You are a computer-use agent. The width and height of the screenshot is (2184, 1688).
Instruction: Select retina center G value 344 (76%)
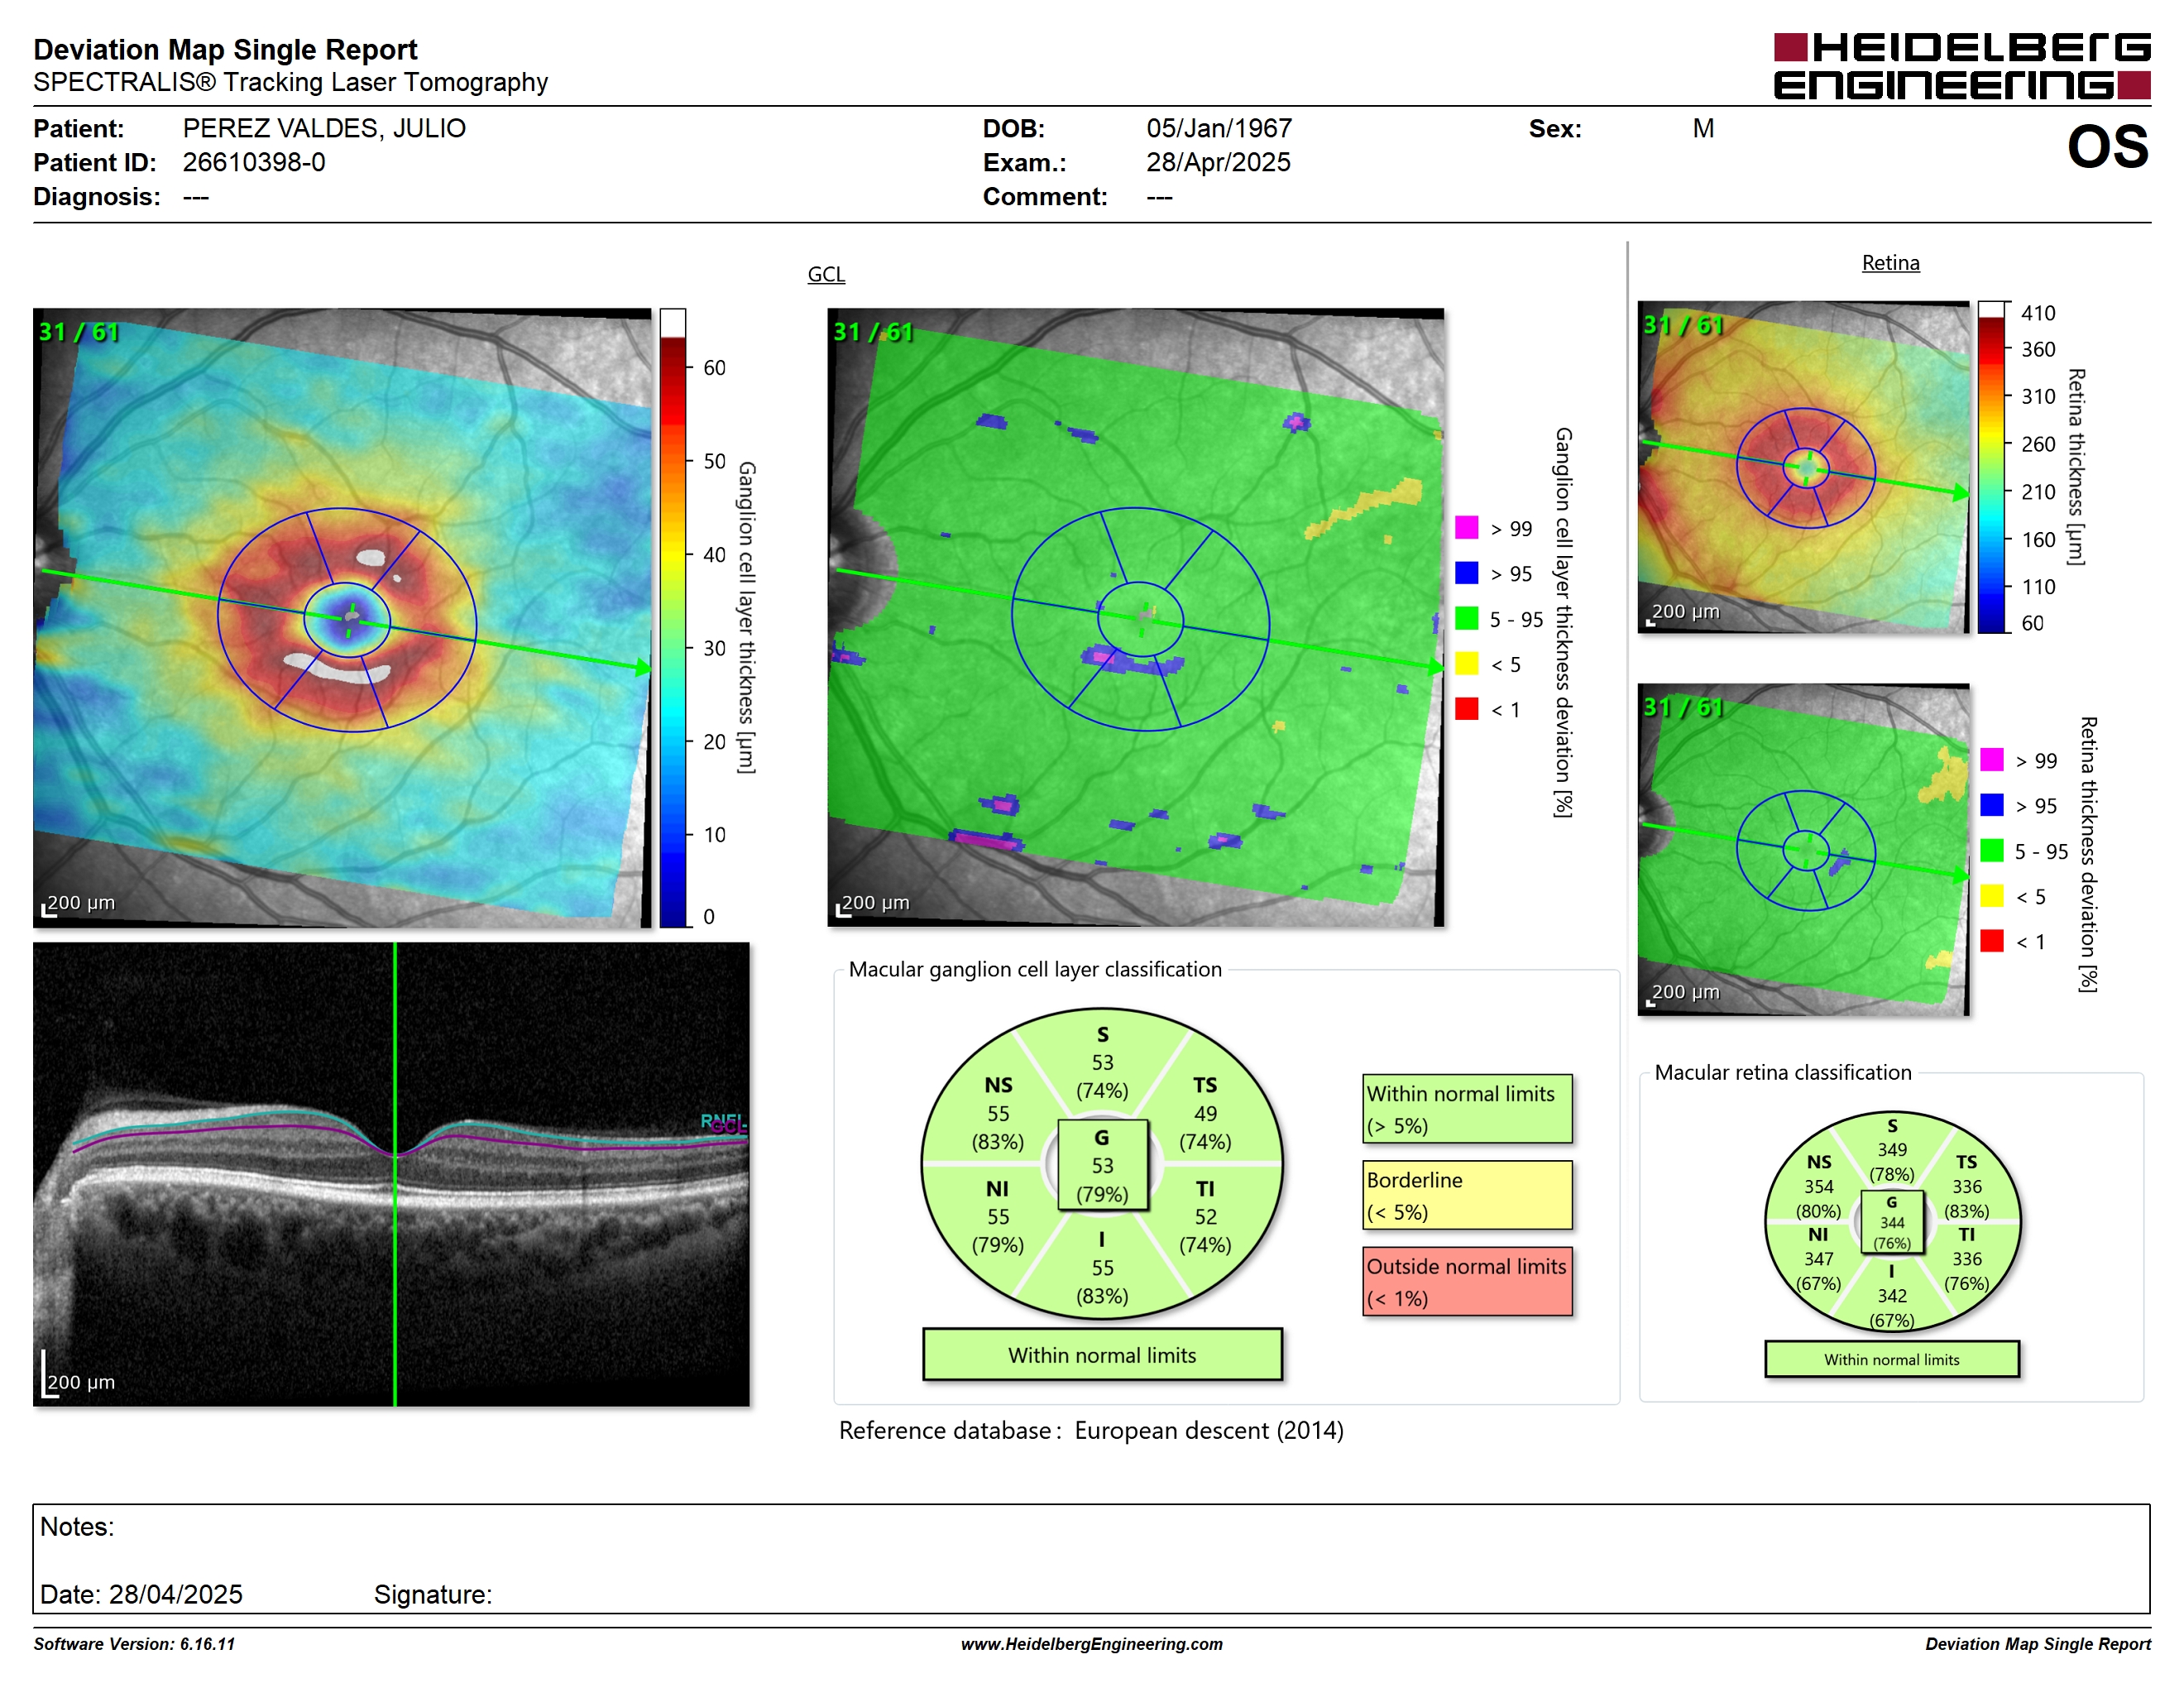pos(1892,1233)
